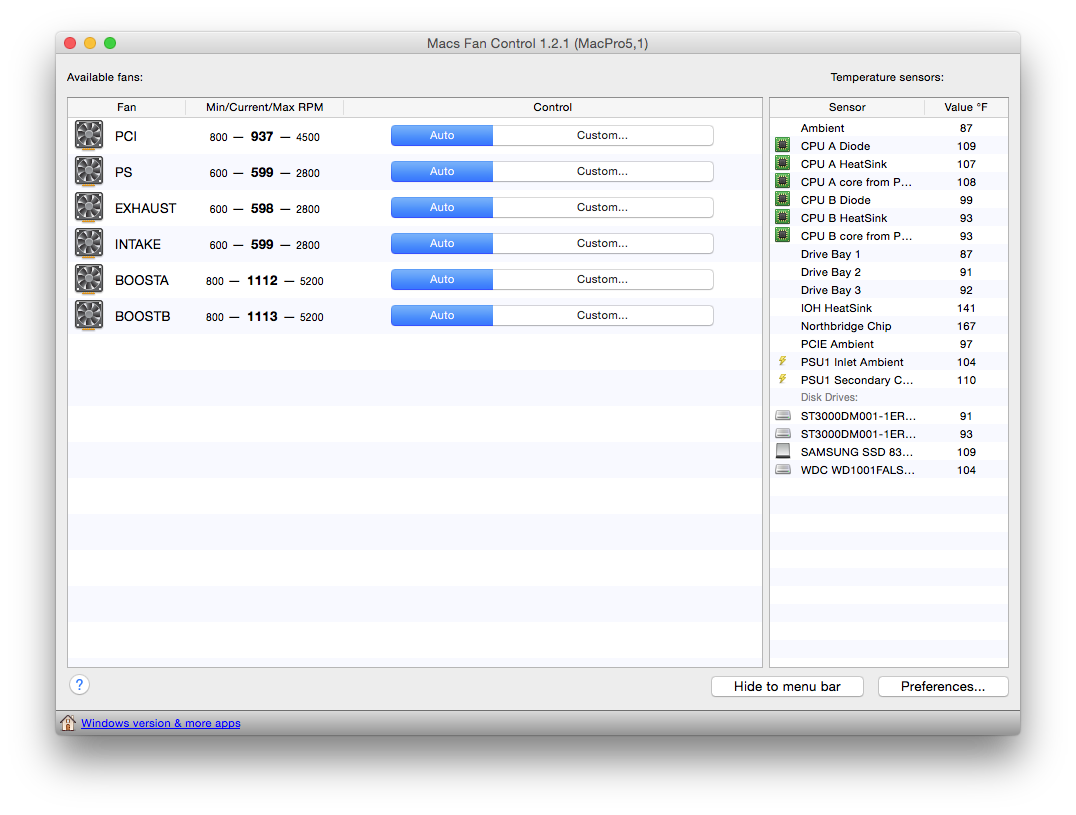
Task: Click the drive icon of ST3000DM001 at 93
Action: click(782, 434)
